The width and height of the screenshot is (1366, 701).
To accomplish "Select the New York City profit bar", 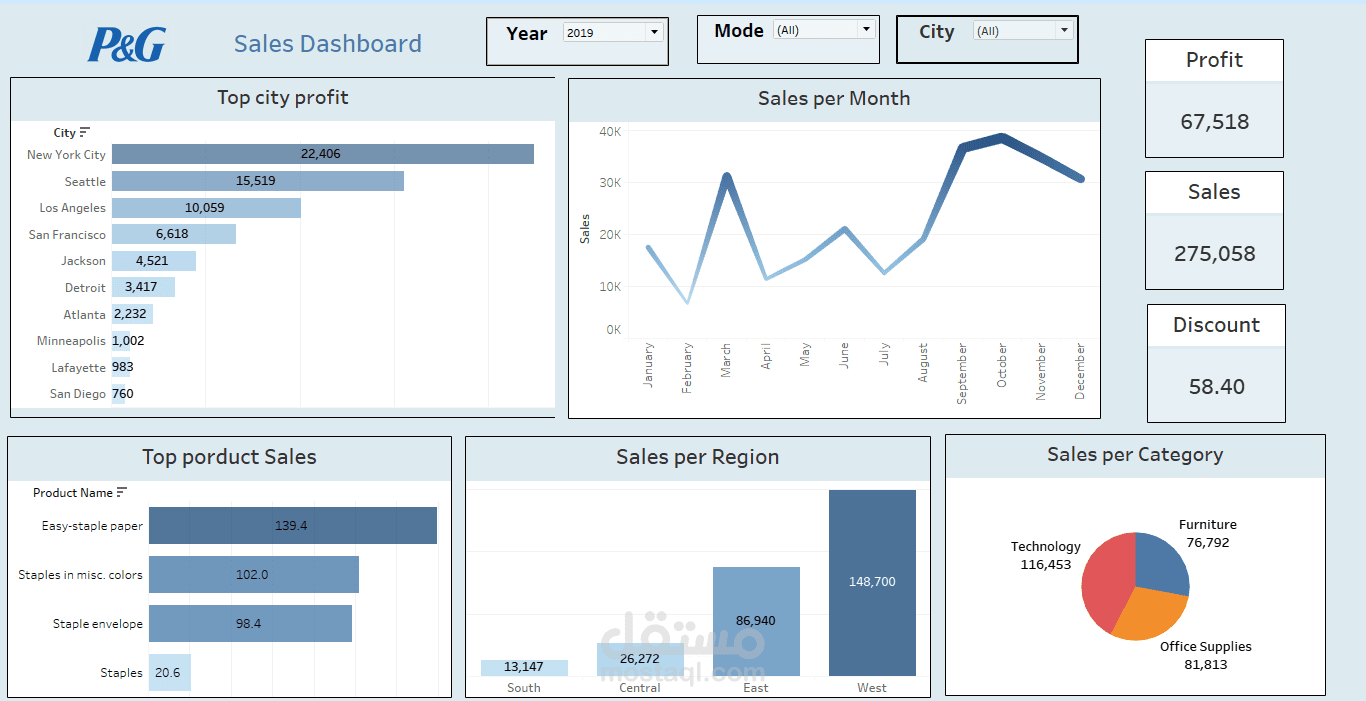I will pyautogui.click(x=323, y=154).
